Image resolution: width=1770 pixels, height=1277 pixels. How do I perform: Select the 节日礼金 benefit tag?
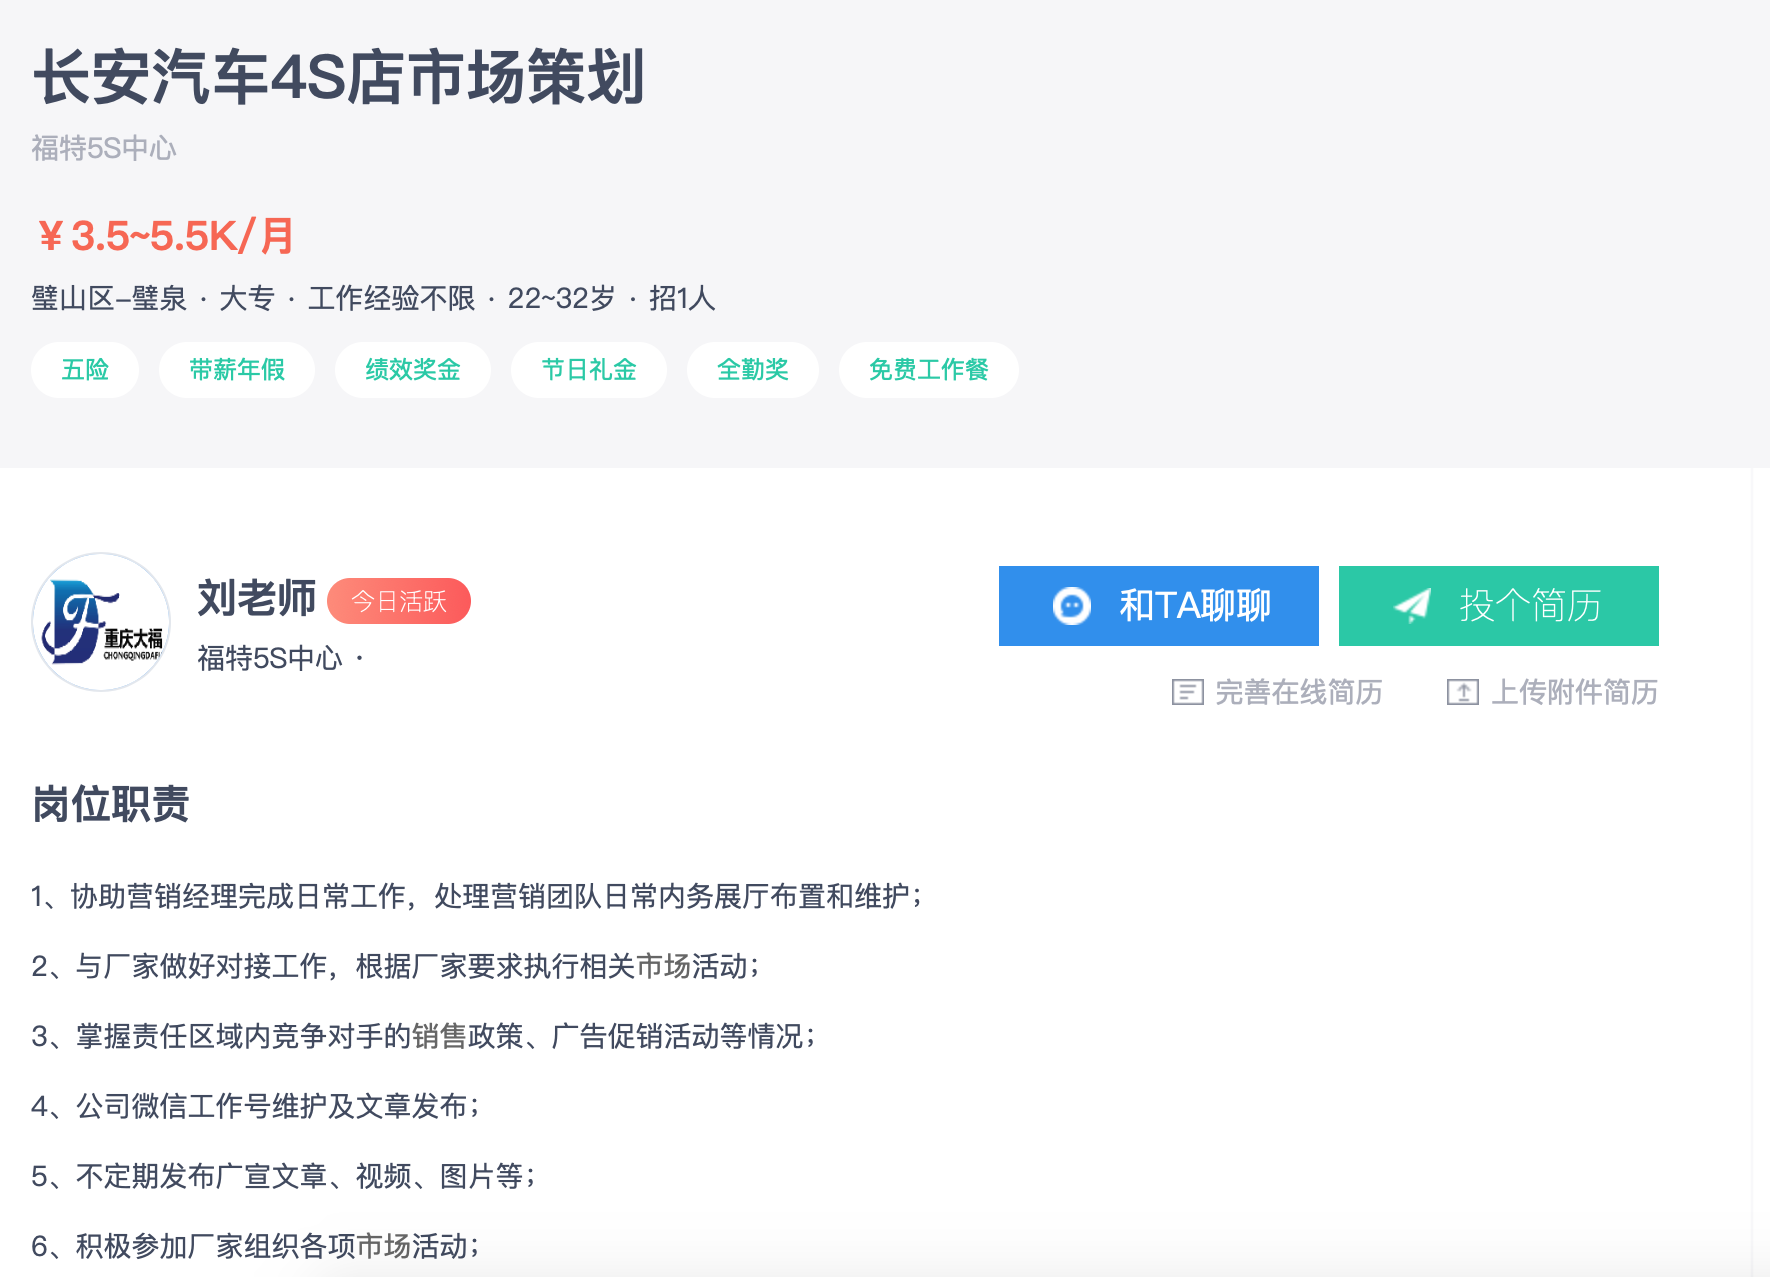589,370
